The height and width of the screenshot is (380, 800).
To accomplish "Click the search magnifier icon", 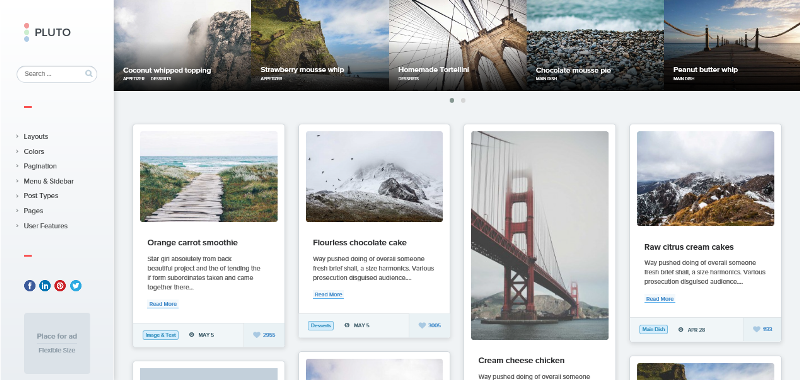I will pyautogui.click(x=89, y=73).
